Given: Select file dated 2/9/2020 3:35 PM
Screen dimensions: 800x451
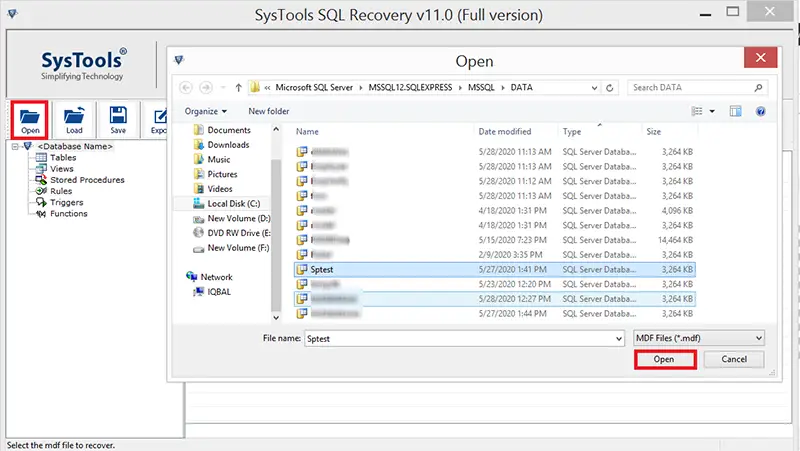Looking at the screenshot, I should (x=494, y=255).
